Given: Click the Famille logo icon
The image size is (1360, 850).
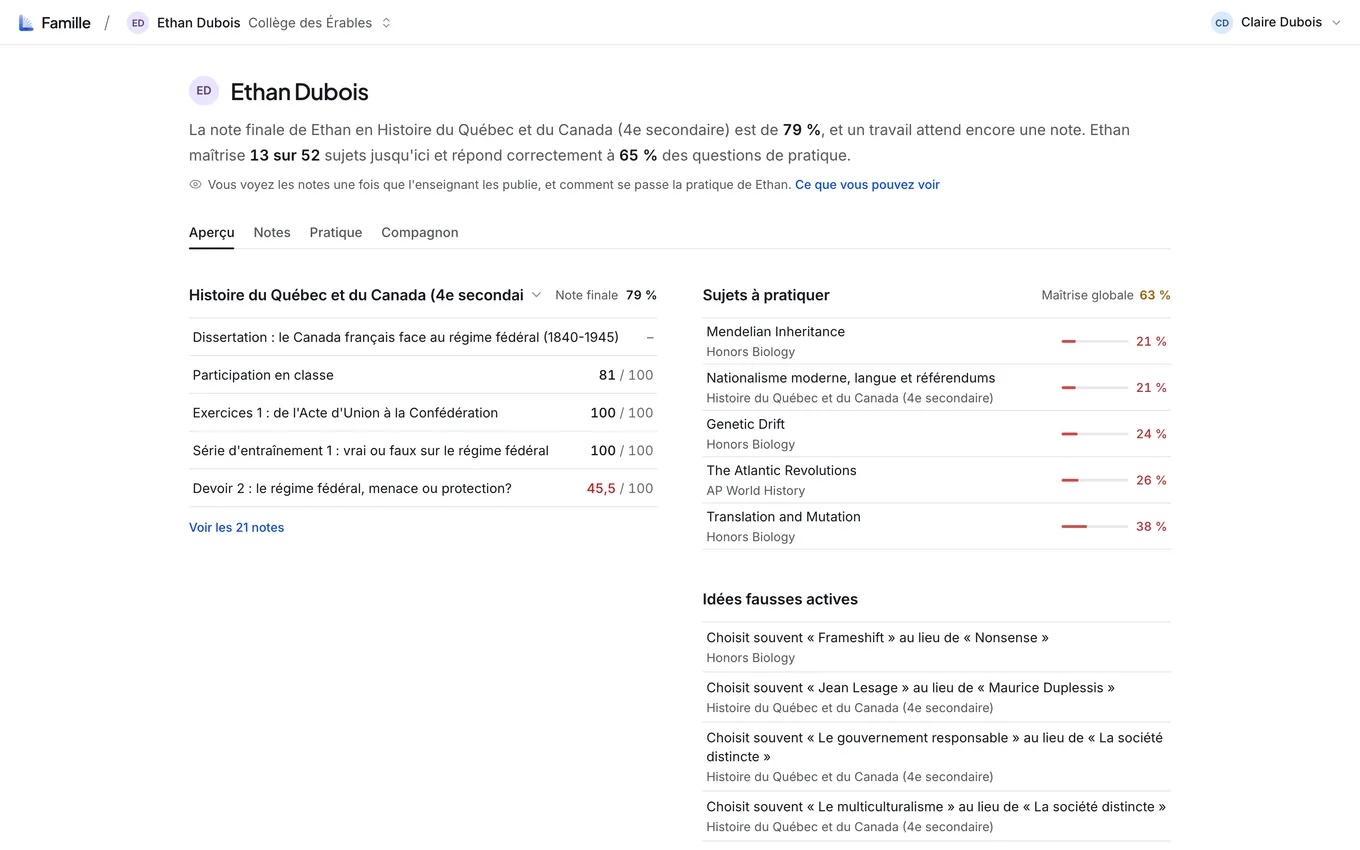Looking at the screenshot, I should coord(26,23).
